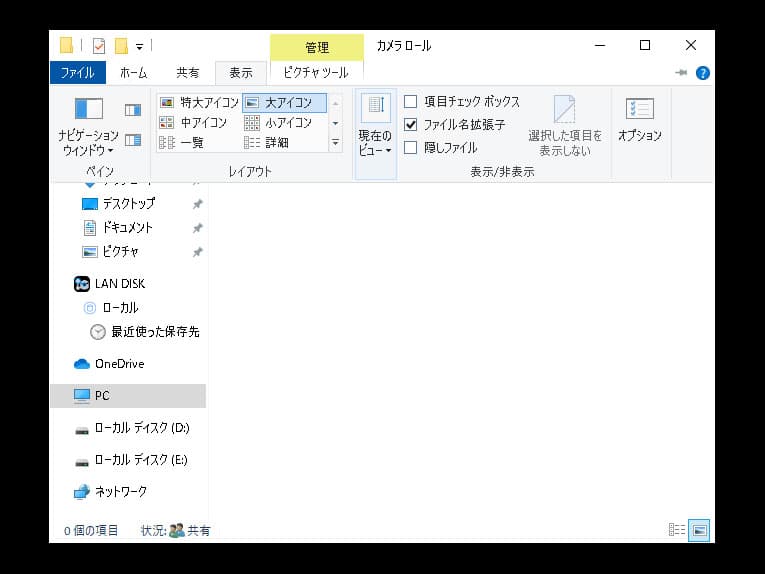Viewport: 765px width, 574px height.
Task: Click the details pane icon in the ribbon
Action: tap(133, 140)
